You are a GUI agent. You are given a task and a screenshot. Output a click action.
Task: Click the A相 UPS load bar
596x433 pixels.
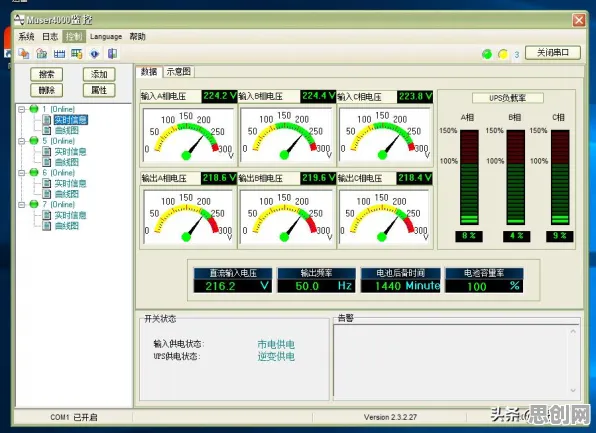[x=469, y=177]
